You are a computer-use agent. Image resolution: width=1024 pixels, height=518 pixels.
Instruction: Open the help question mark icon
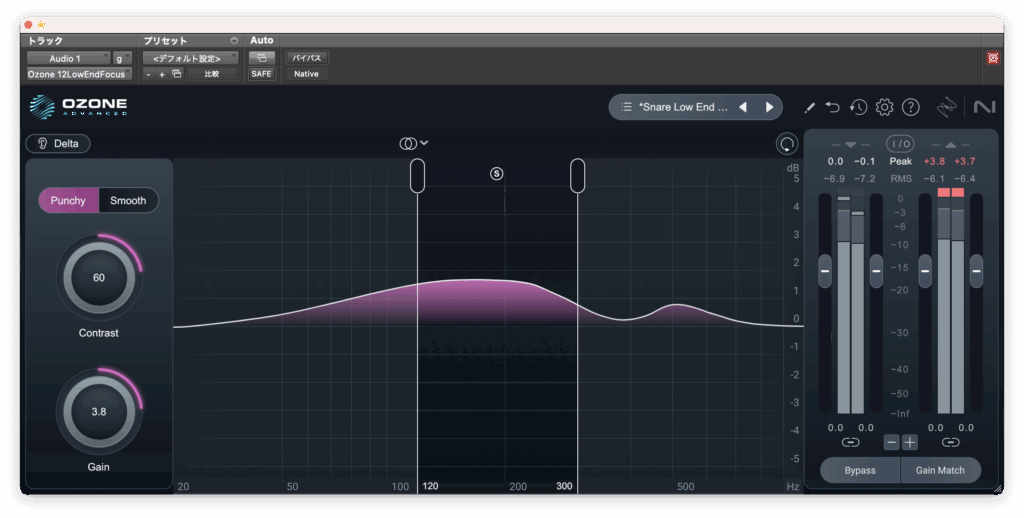click(910, 107)
